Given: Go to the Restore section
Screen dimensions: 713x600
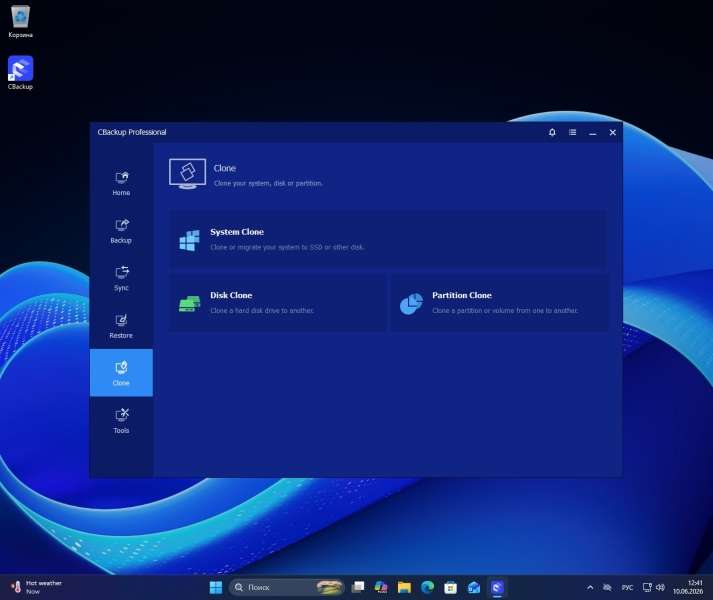Looking at the screenshot, I should pos(121,326).
